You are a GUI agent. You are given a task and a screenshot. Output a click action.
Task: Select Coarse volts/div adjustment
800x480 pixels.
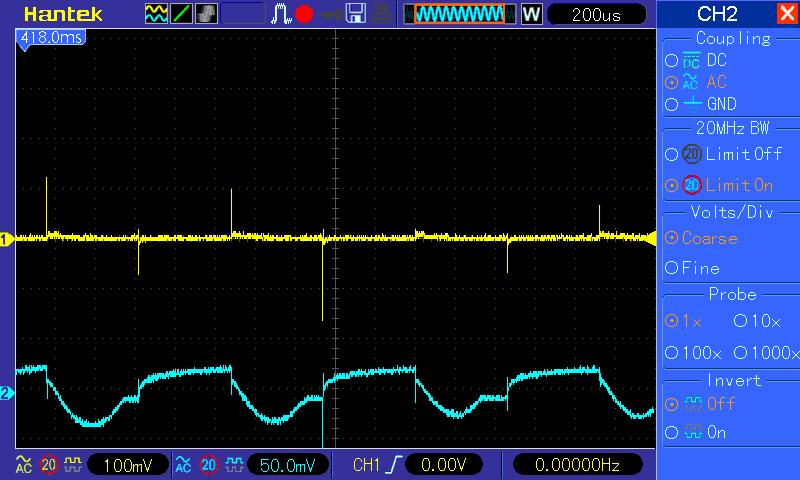click(702, 238)
